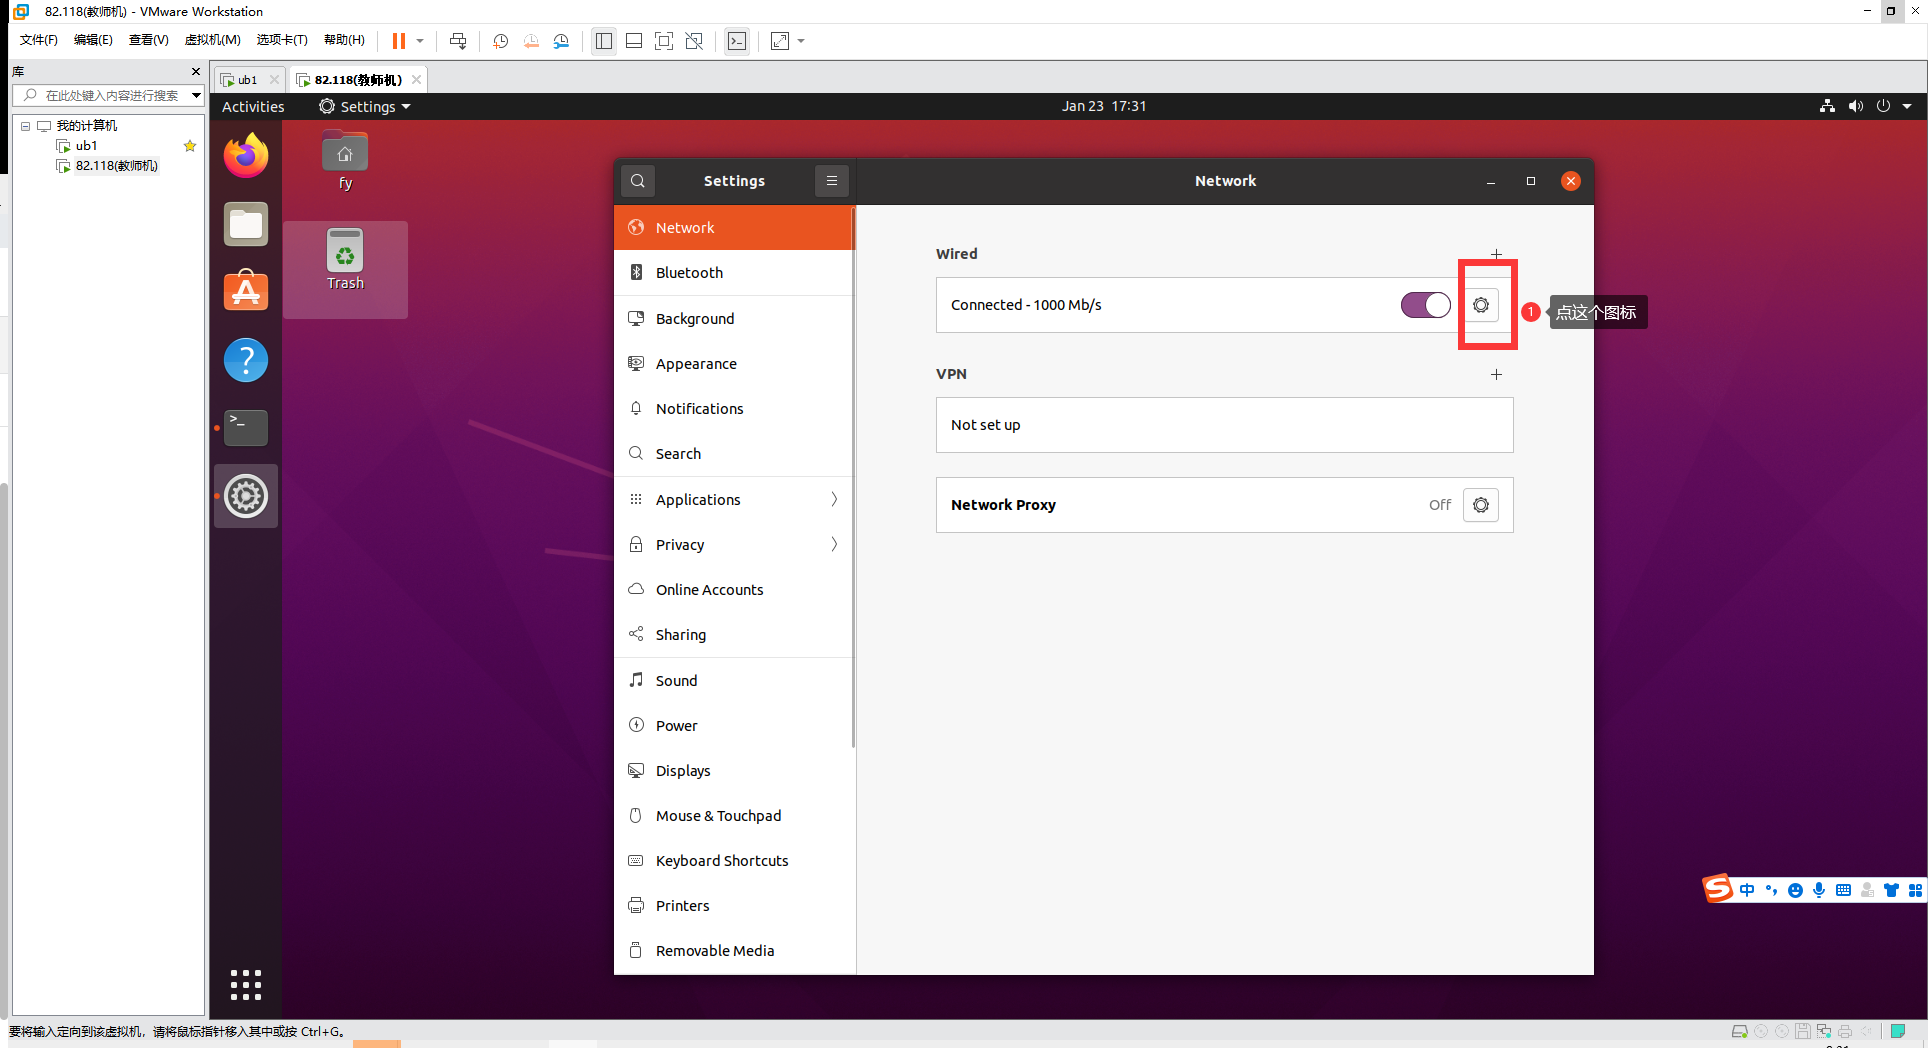Open Removable Media settings

(x=734, y=951)
